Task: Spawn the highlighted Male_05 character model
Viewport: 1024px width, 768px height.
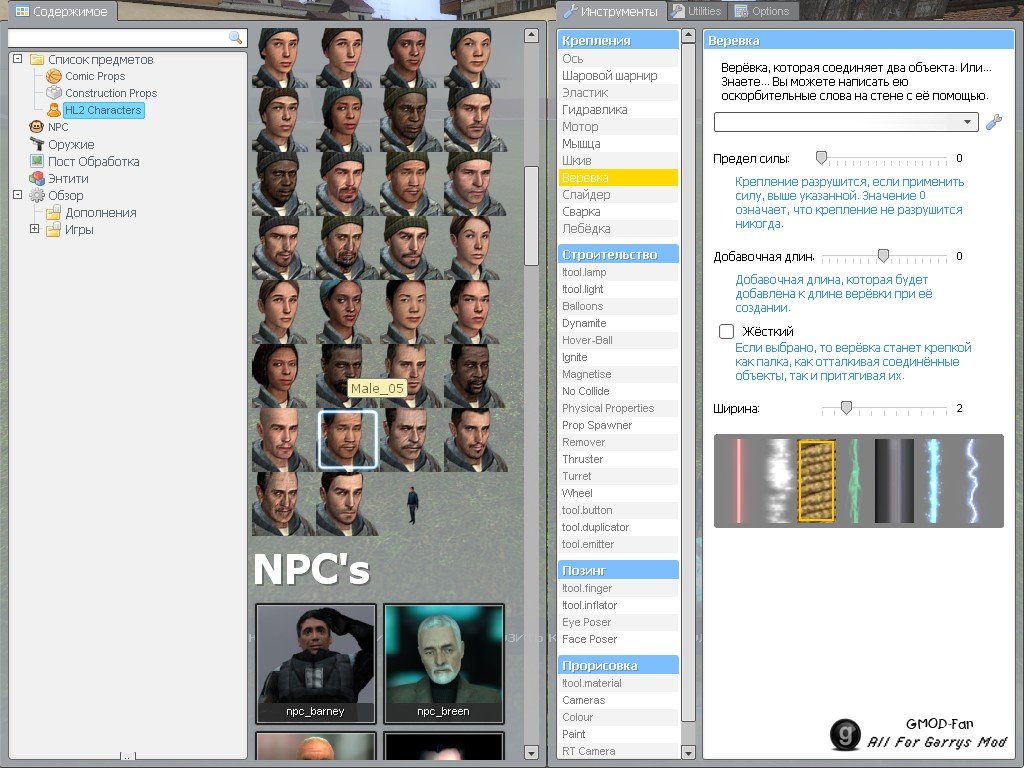Action: [347, 440]
